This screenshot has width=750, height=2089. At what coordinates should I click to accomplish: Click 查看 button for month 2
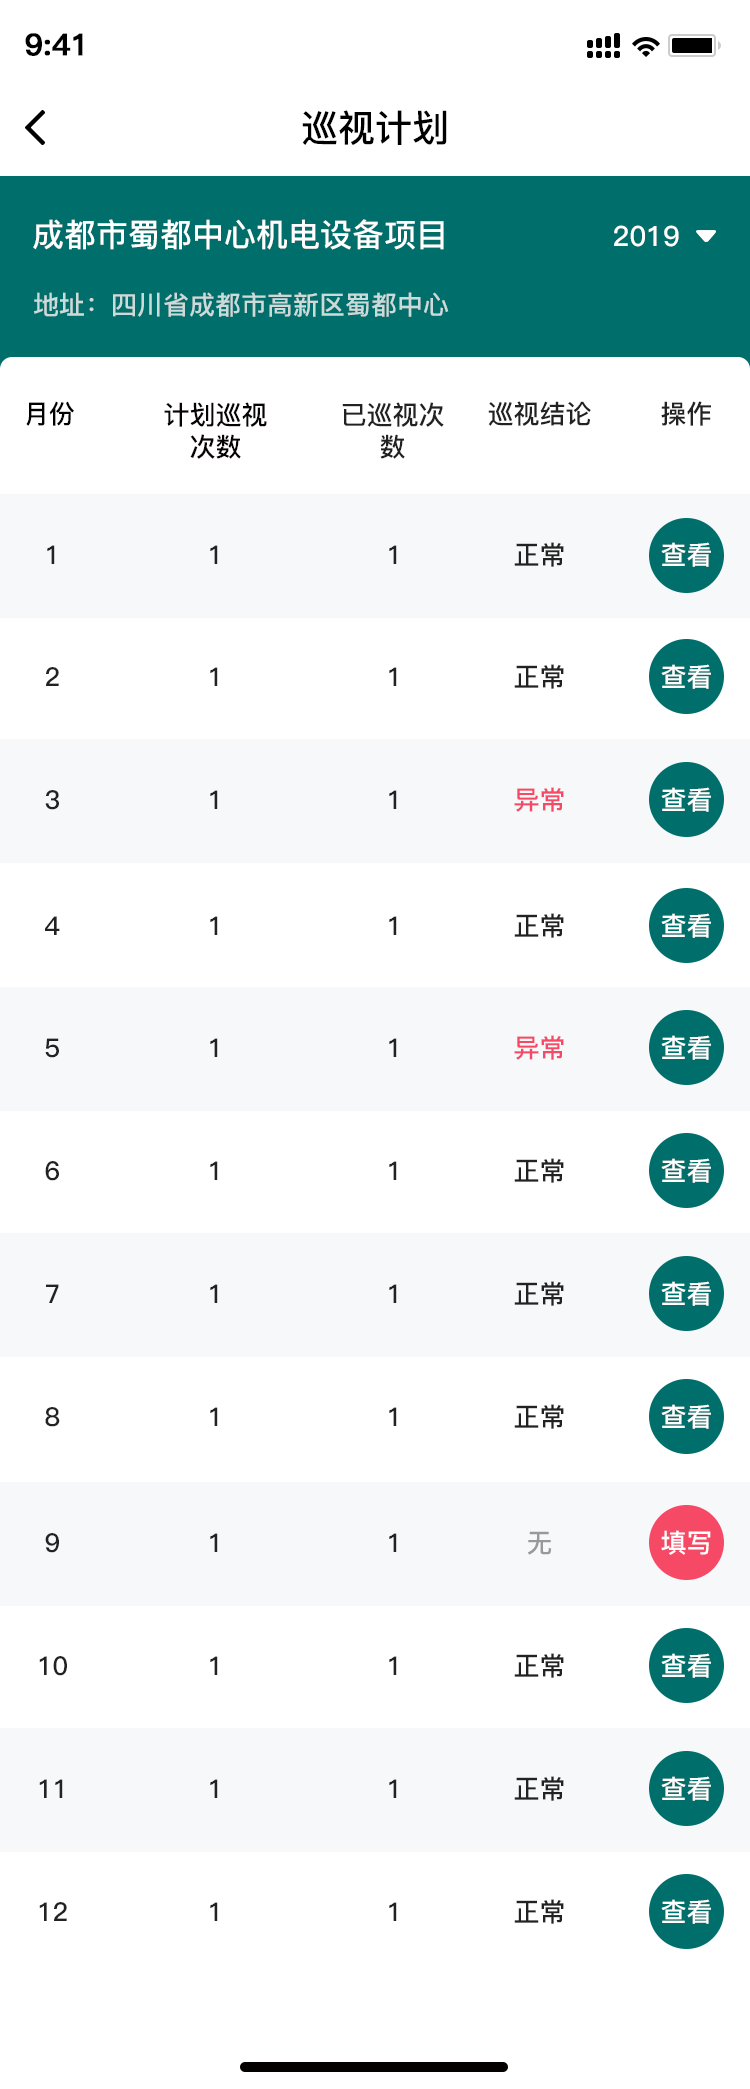click(x=686, y=677)
